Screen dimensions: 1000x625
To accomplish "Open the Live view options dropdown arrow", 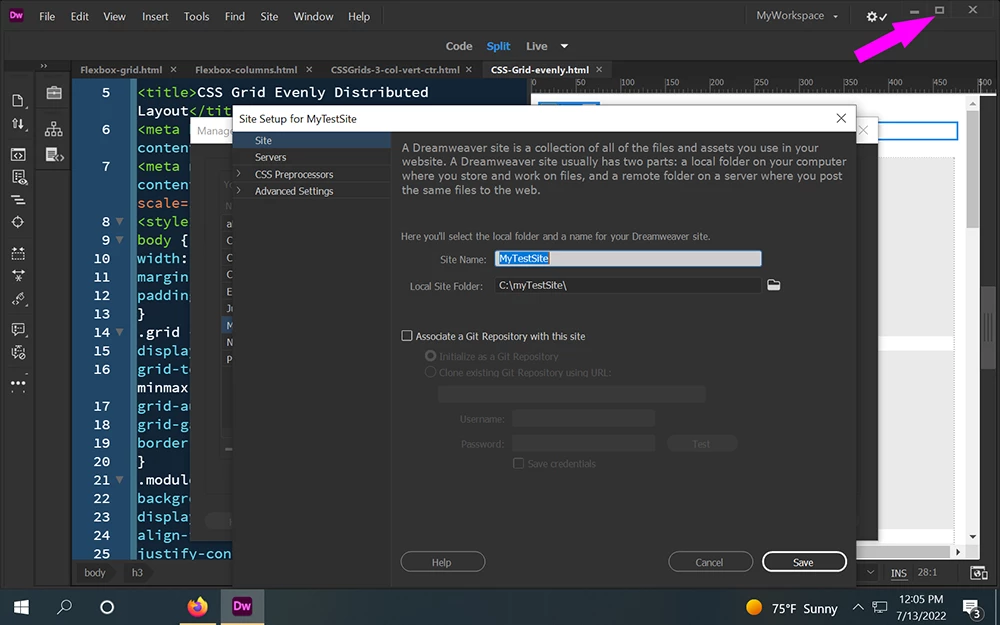I will (564, 46).
